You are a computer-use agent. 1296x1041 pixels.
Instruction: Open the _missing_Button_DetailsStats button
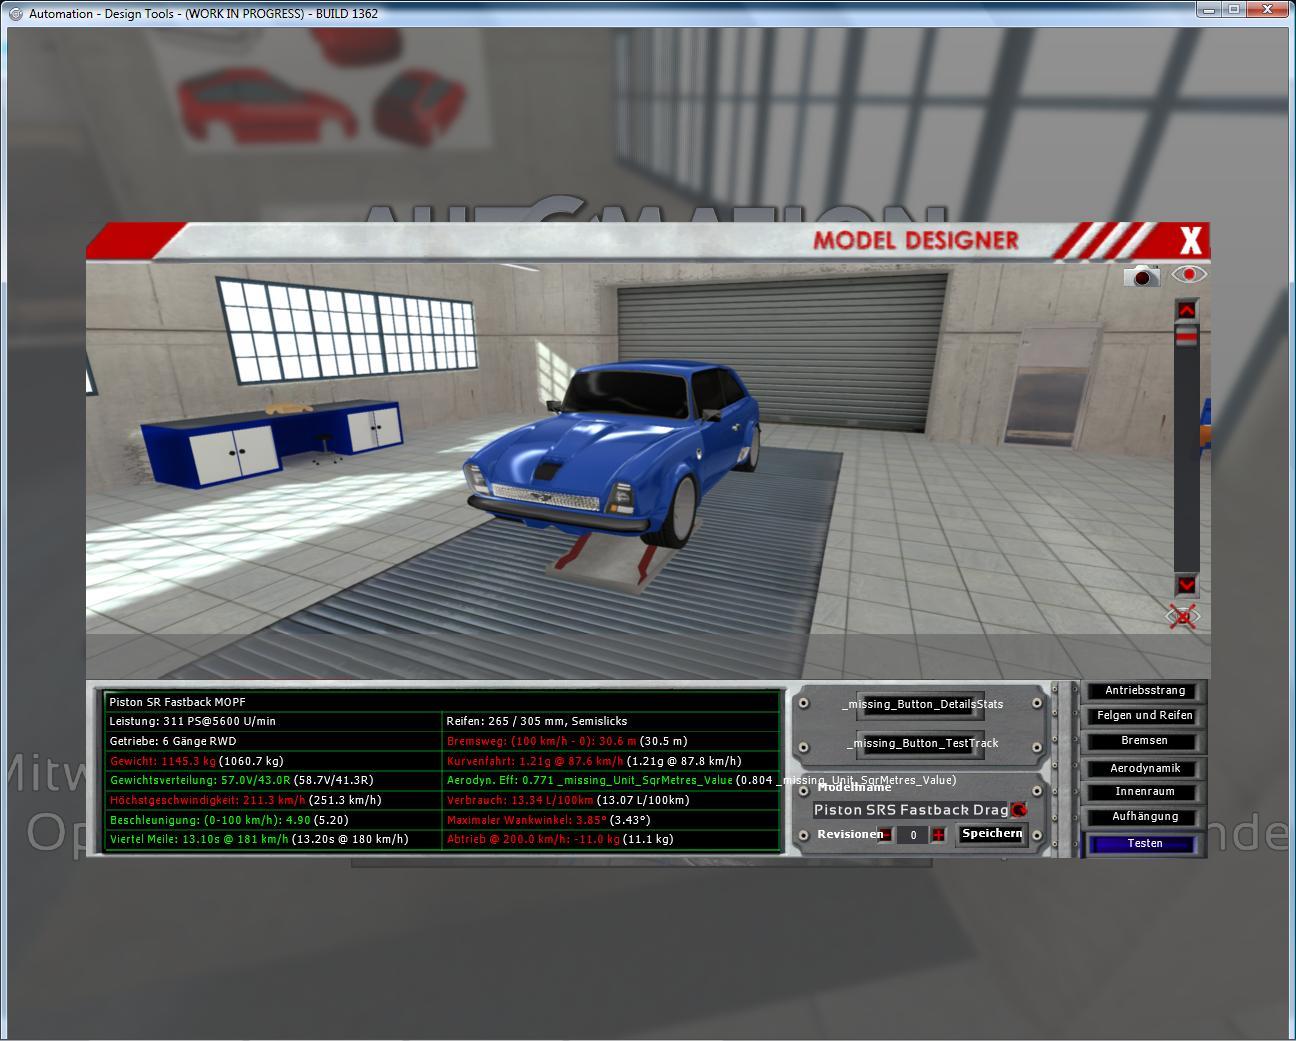[921, 704]
